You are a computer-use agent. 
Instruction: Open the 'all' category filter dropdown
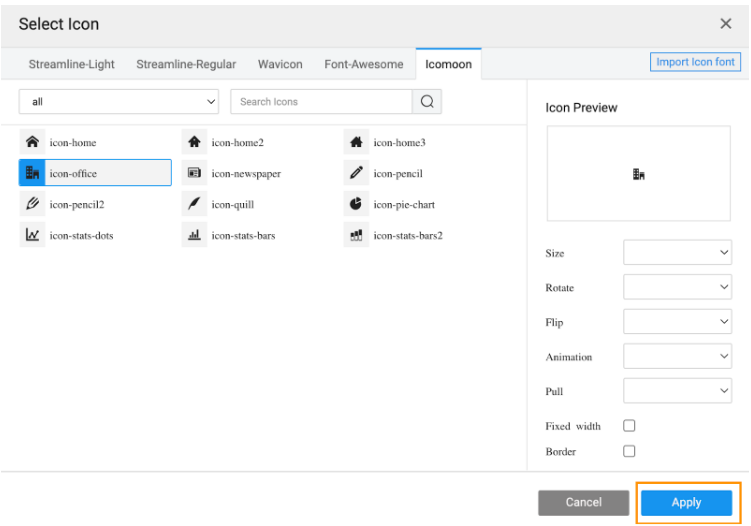pos(119,102)
